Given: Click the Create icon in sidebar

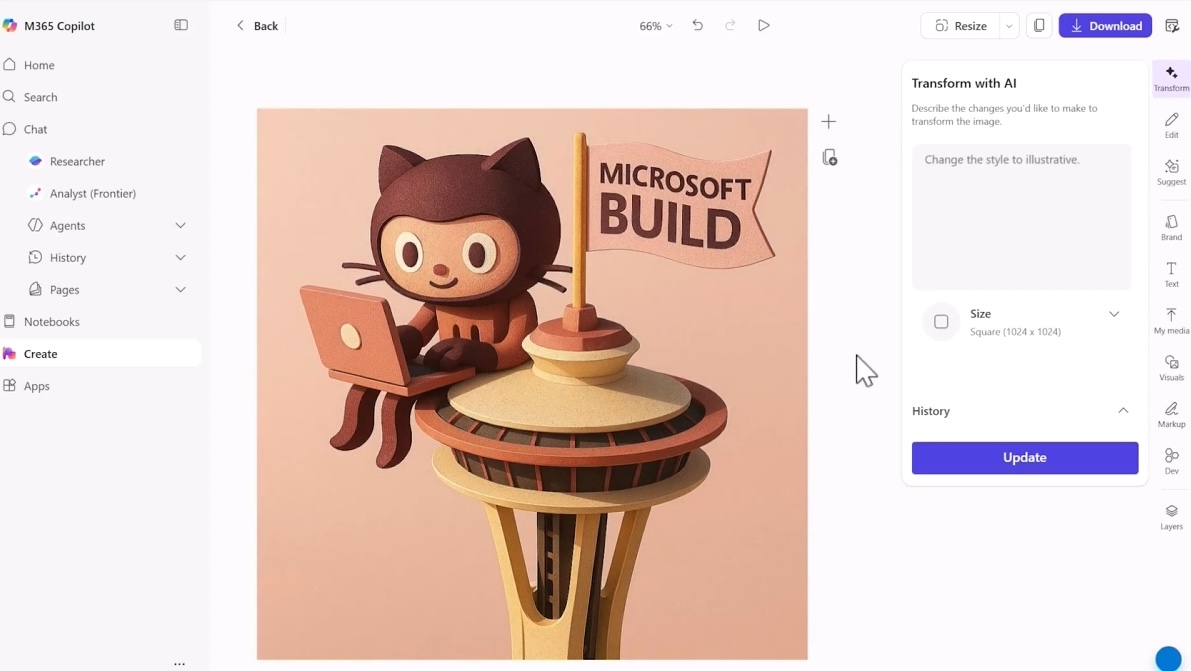Looking at the screenshot, I should click(x=9, y=353).
